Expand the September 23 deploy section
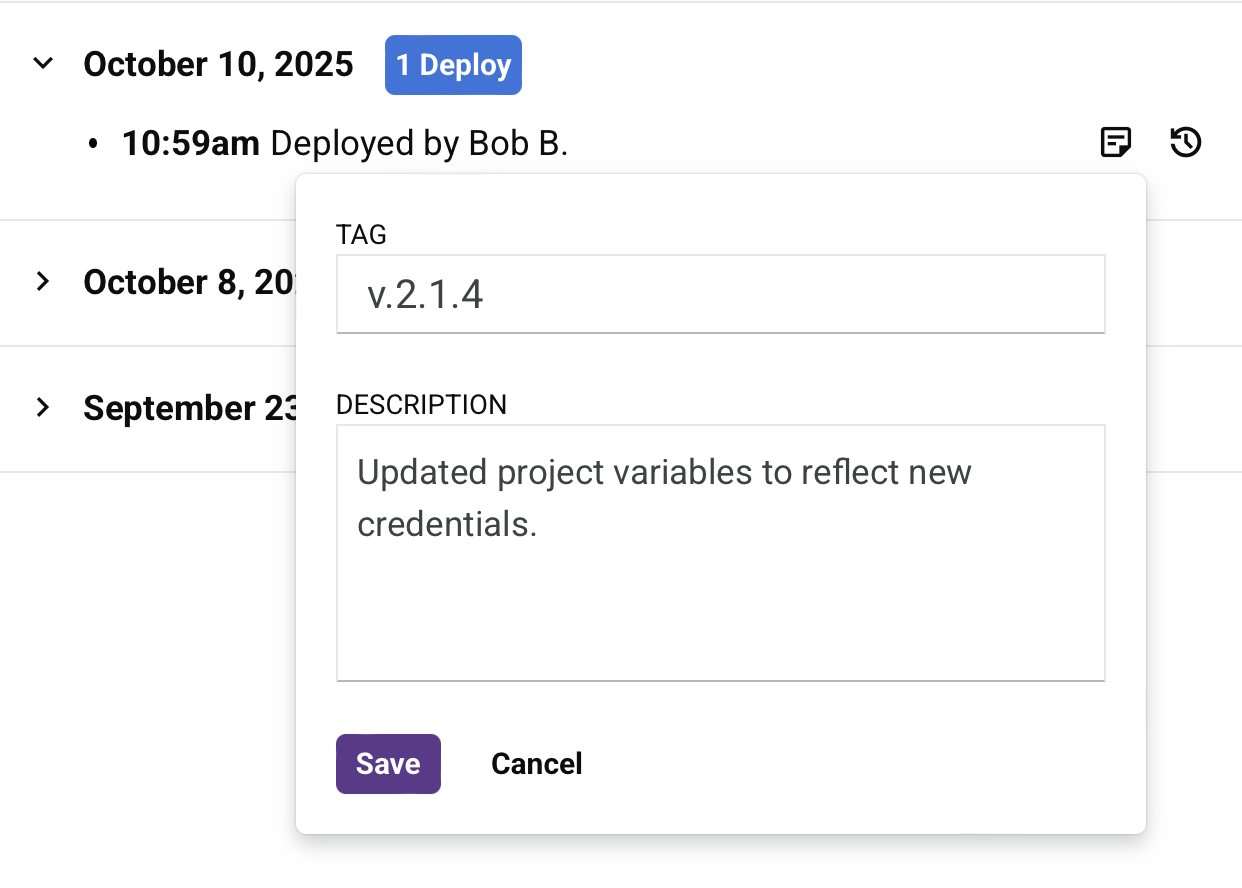 pyautogui.click(x=42, y=408)
